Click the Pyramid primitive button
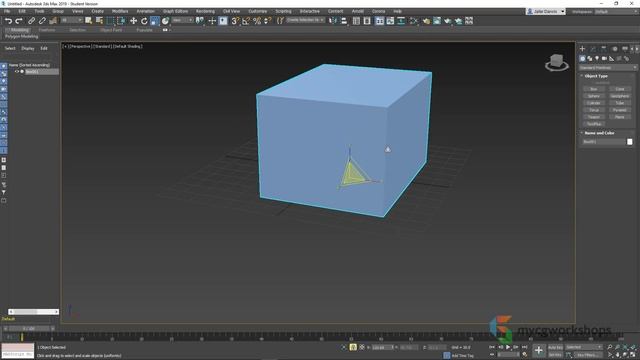 [x=620, y=110]
